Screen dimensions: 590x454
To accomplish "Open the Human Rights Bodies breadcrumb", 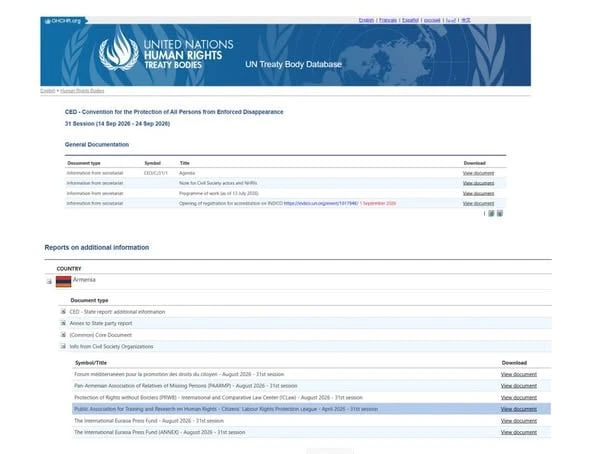I will (x=82, y=91).
